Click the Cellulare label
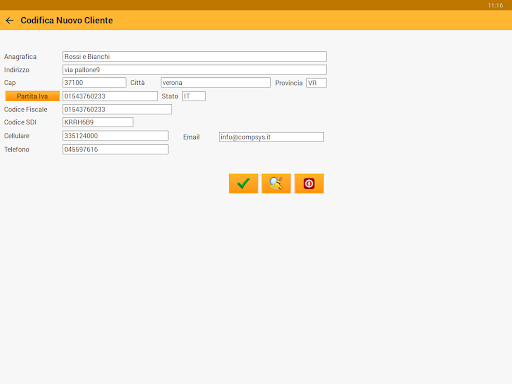Screen dimensions: 512x384 [17, 136]
